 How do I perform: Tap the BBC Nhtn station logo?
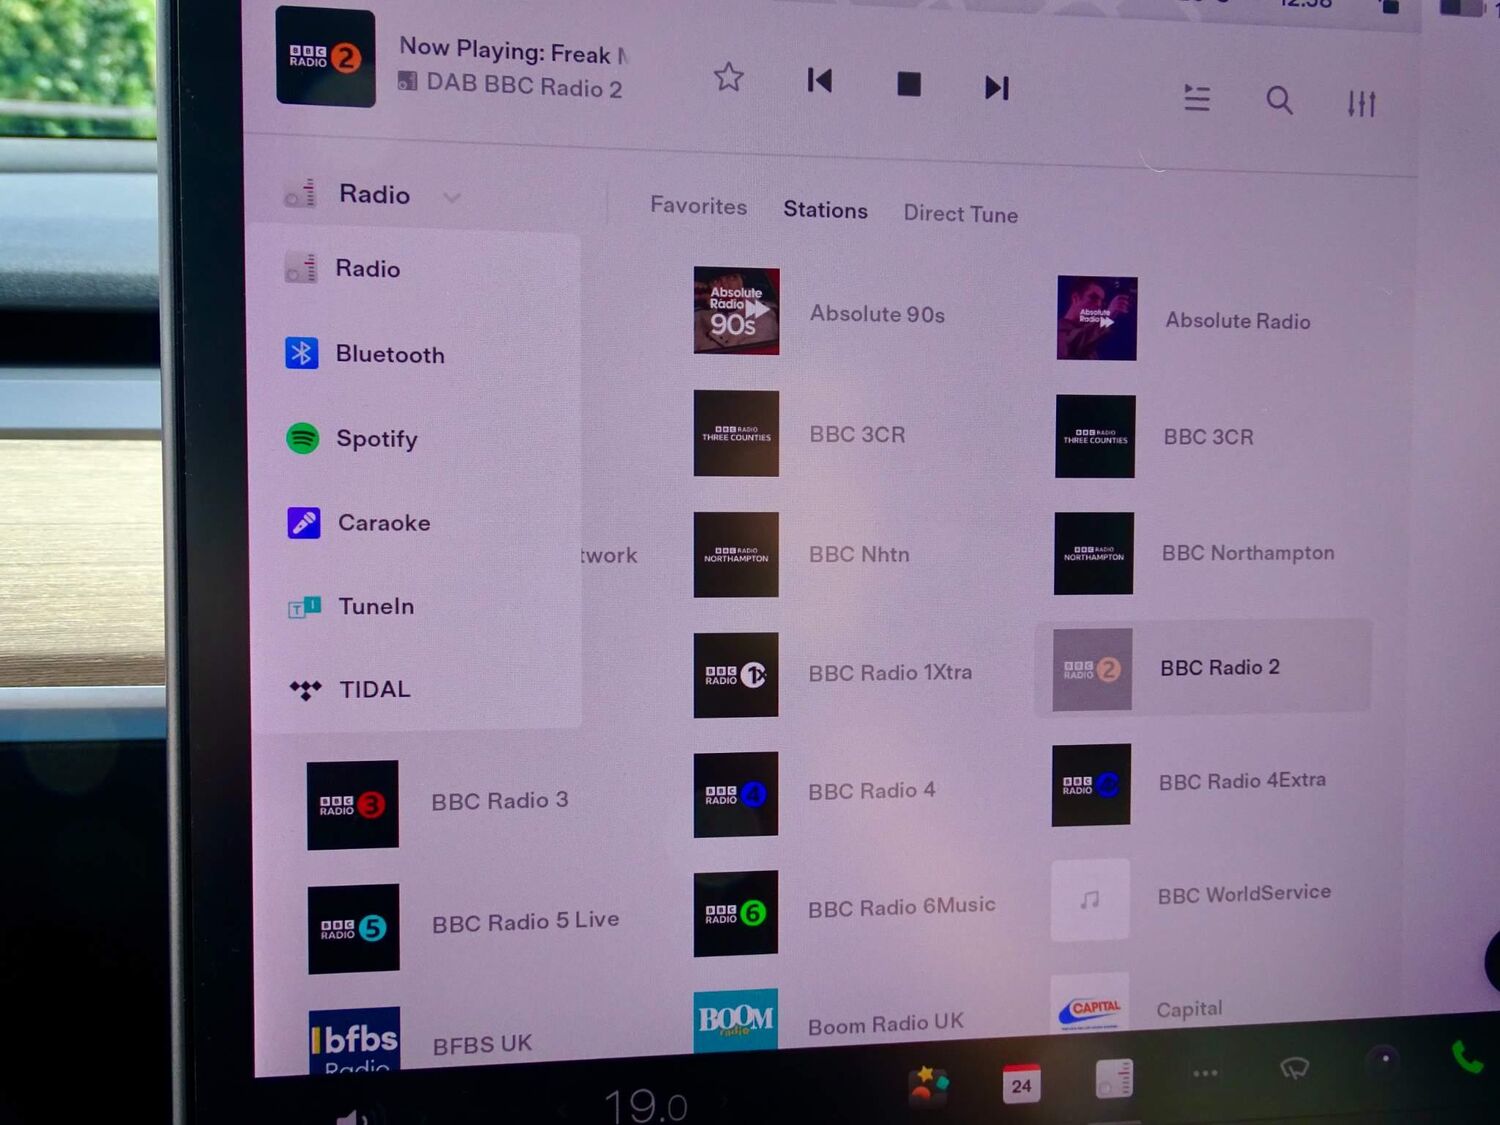(736, 555)
